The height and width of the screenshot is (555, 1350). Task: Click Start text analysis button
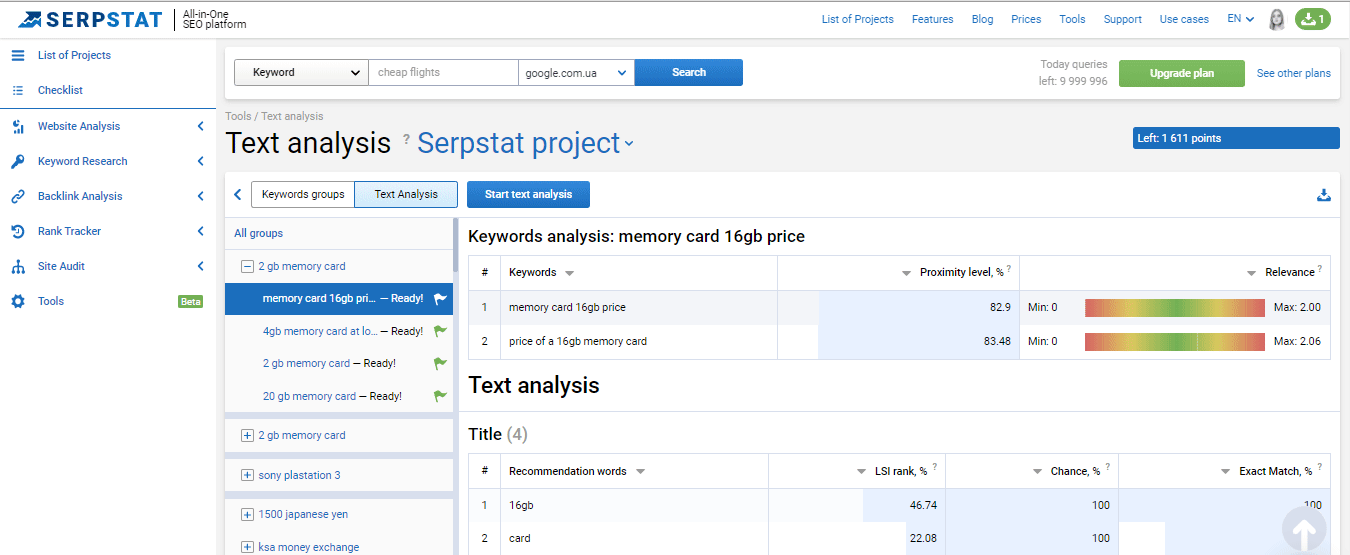[528, 194]
